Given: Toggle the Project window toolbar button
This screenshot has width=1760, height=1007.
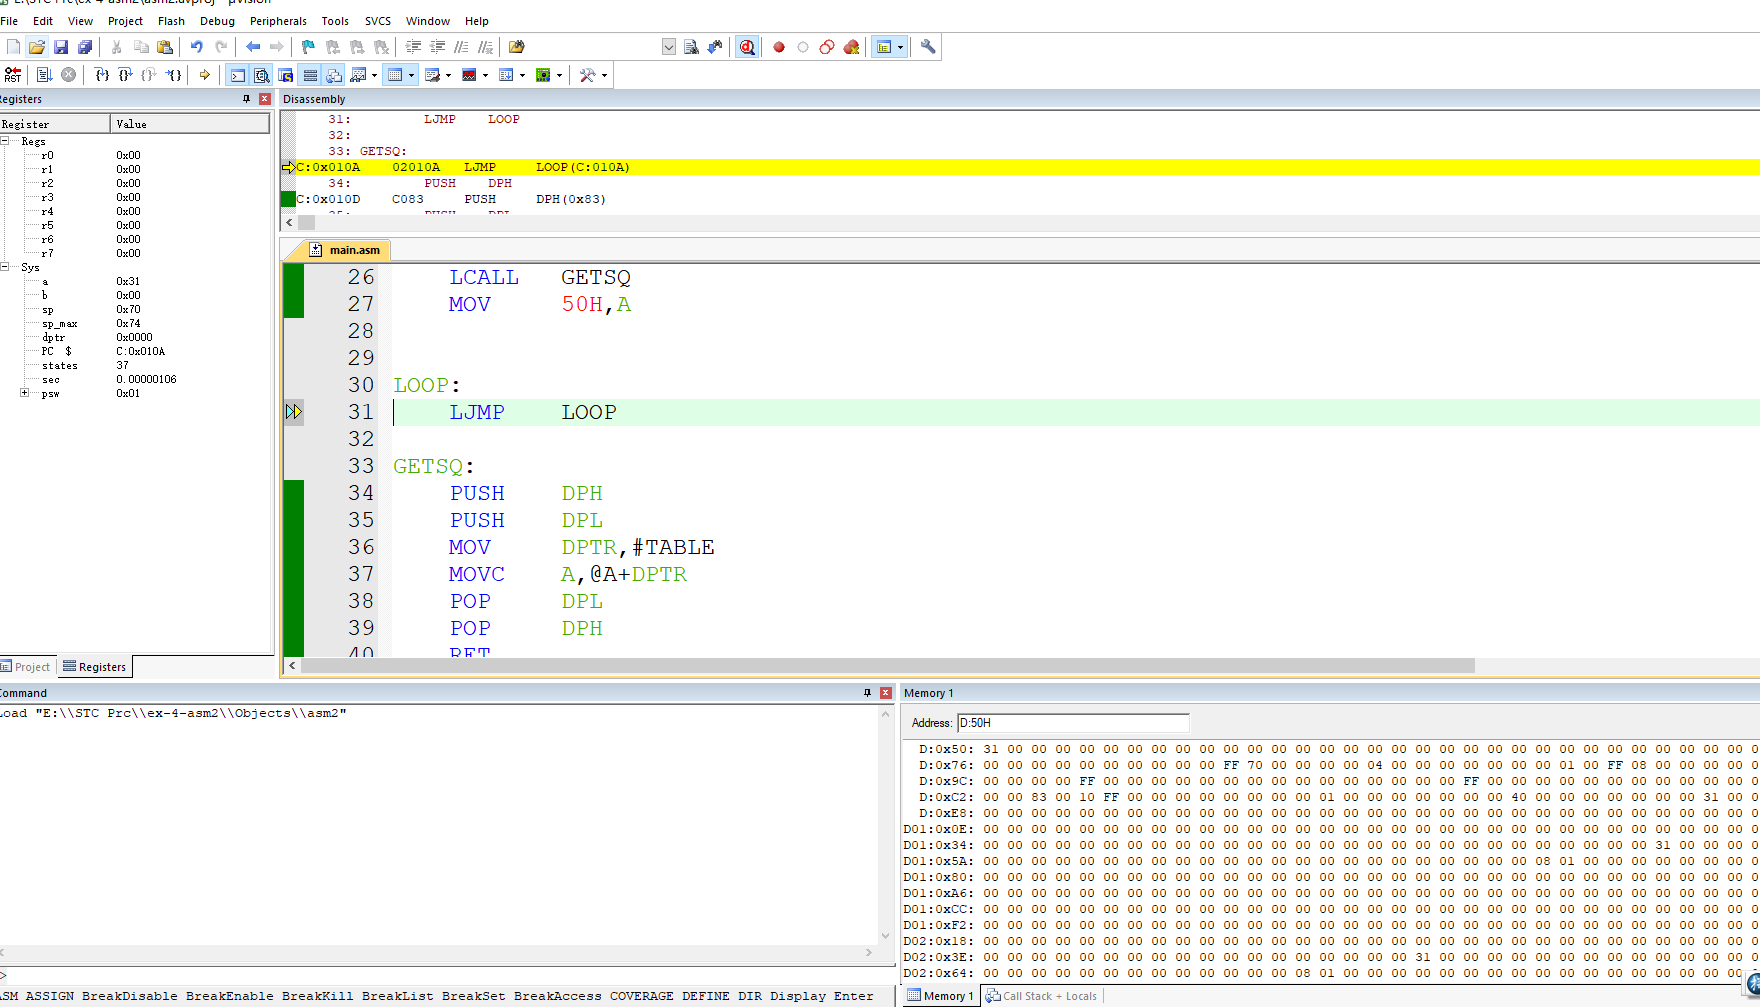Looking at the screenshot, I should point(884,47).
